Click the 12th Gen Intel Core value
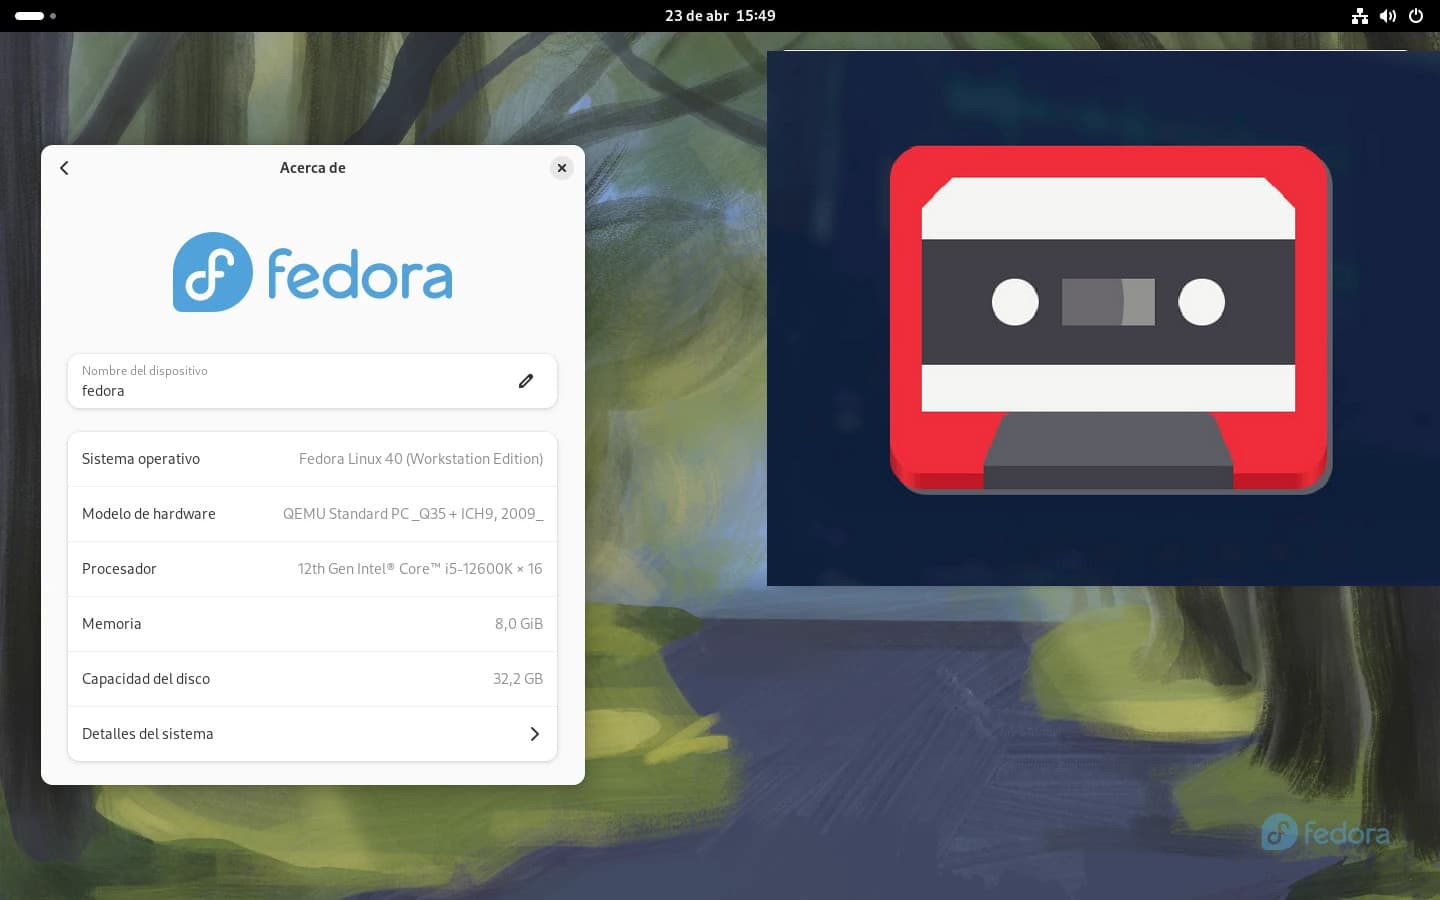 point(420,569)
